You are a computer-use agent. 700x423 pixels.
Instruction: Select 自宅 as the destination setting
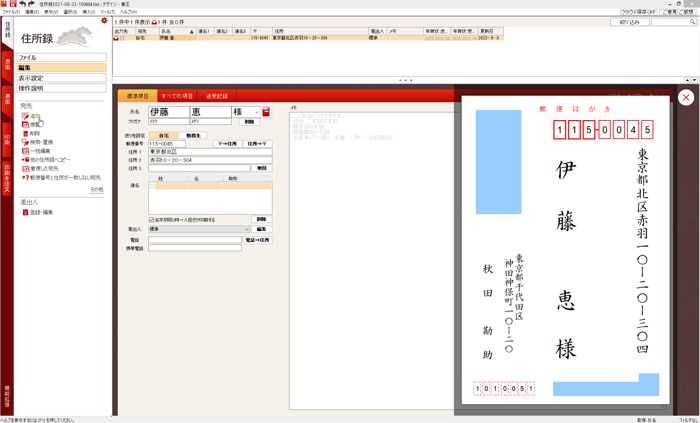[x=166, y=135]
